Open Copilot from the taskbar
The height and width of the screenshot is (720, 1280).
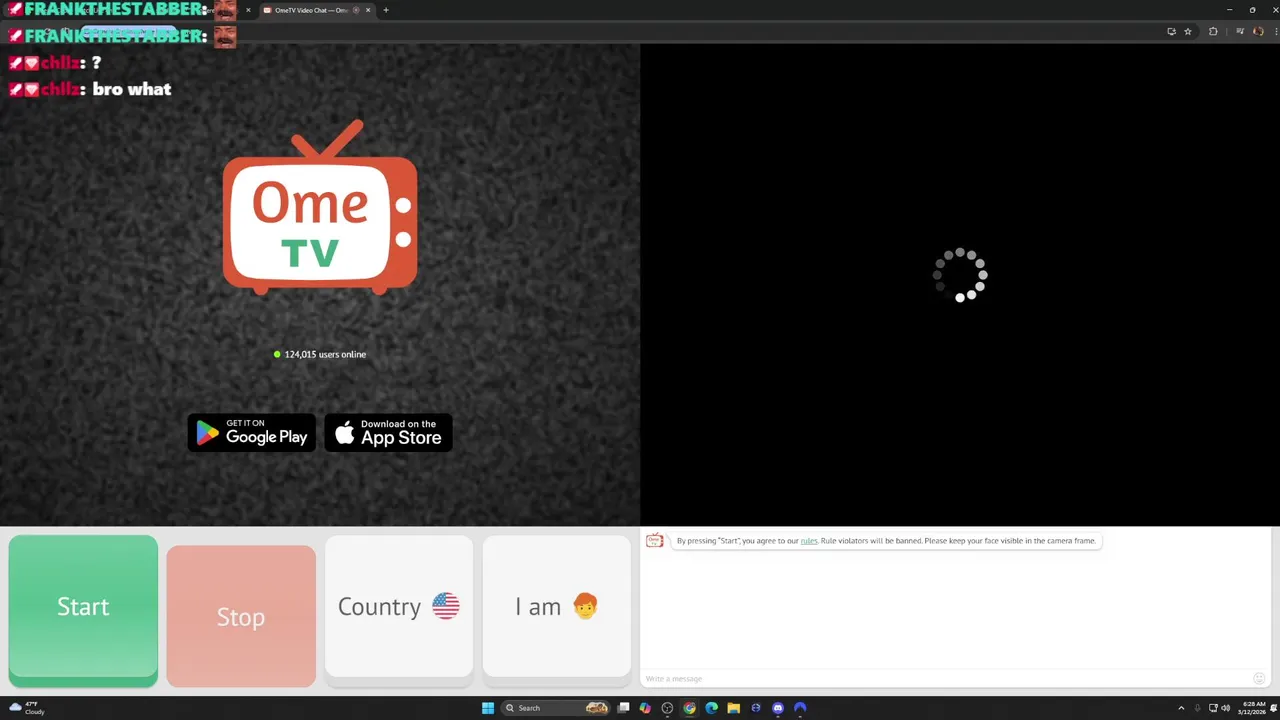[x=645, y=708]
